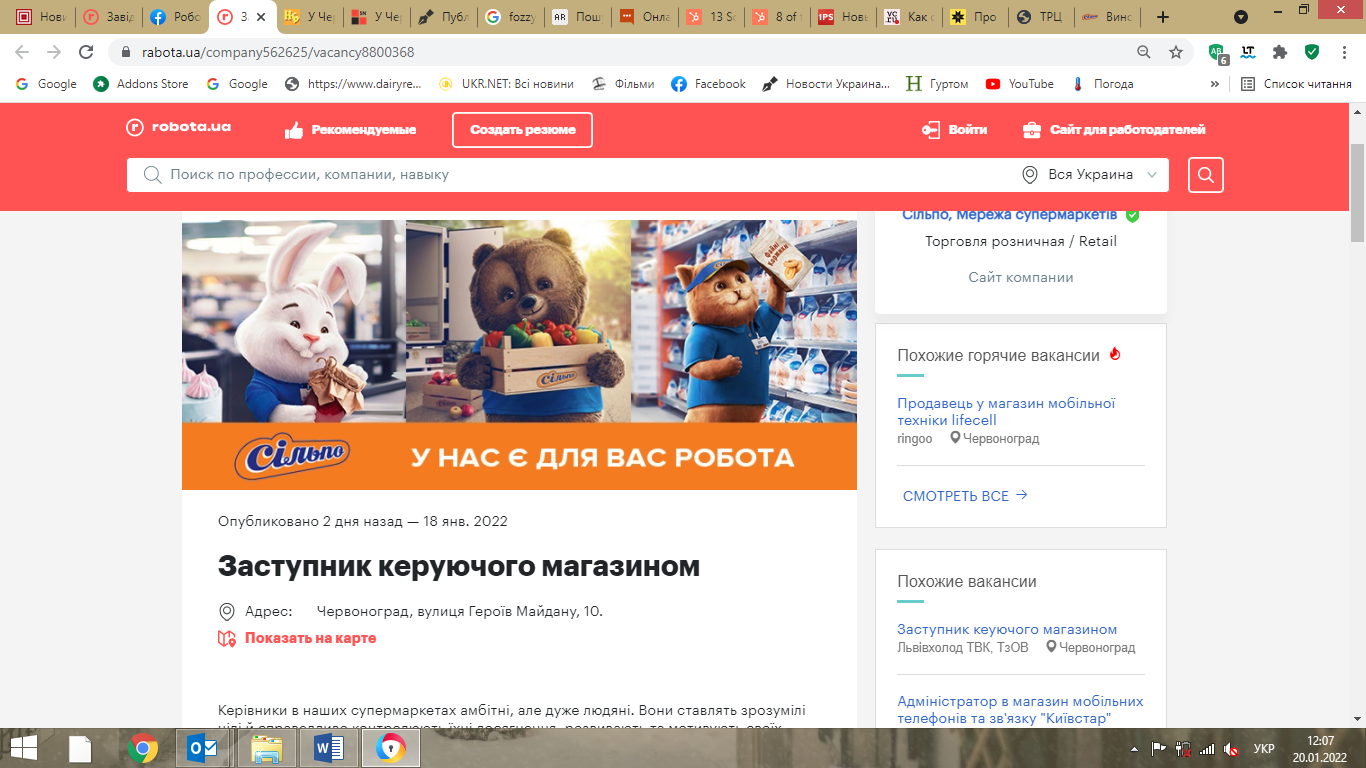The width and height of the screenshot is (1366, 768).
Task: Reload the page
Action: pyautogui.click(x=86, y=52)
